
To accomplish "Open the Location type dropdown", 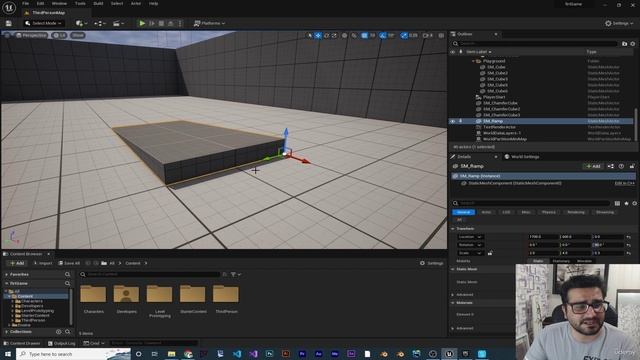I will click(470, 237).
